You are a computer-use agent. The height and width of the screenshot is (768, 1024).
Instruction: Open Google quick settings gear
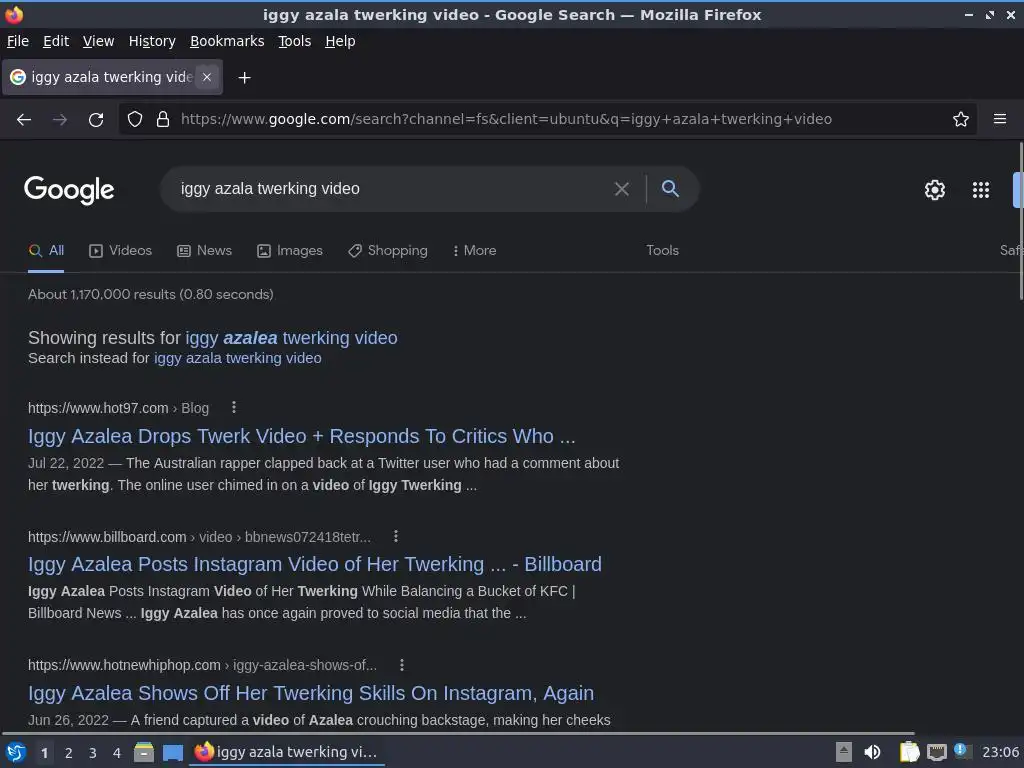[x=935, y=190]
